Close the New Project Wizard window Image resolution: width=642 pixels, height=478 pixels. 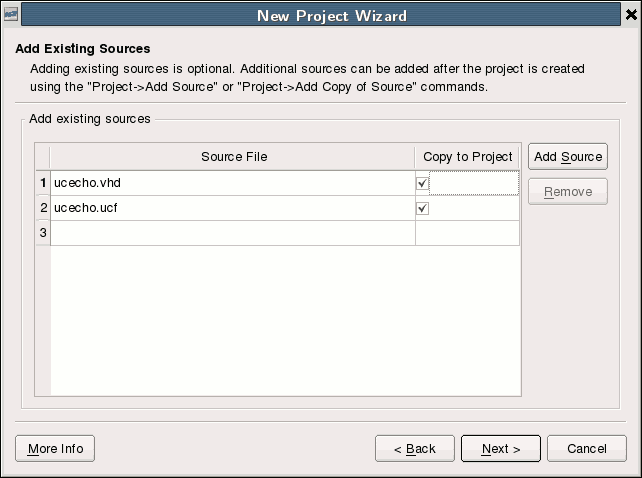point(631,15)
